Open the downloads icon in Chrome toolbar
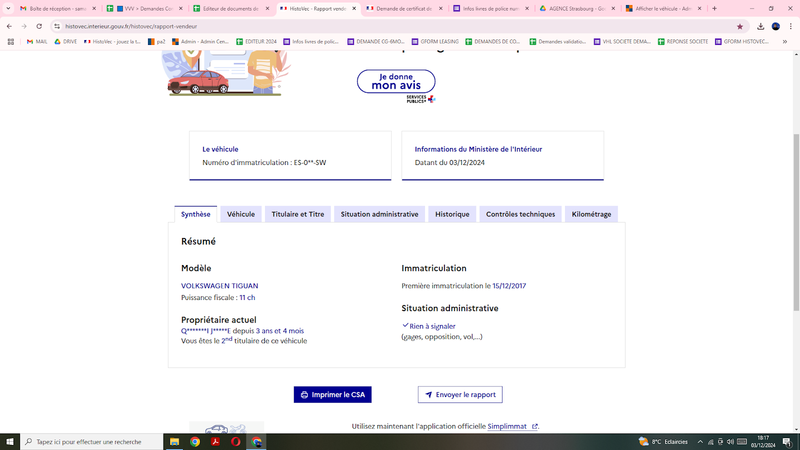This screenshot has height=450, width=800. pyautogui.click(x=760, y=27)
